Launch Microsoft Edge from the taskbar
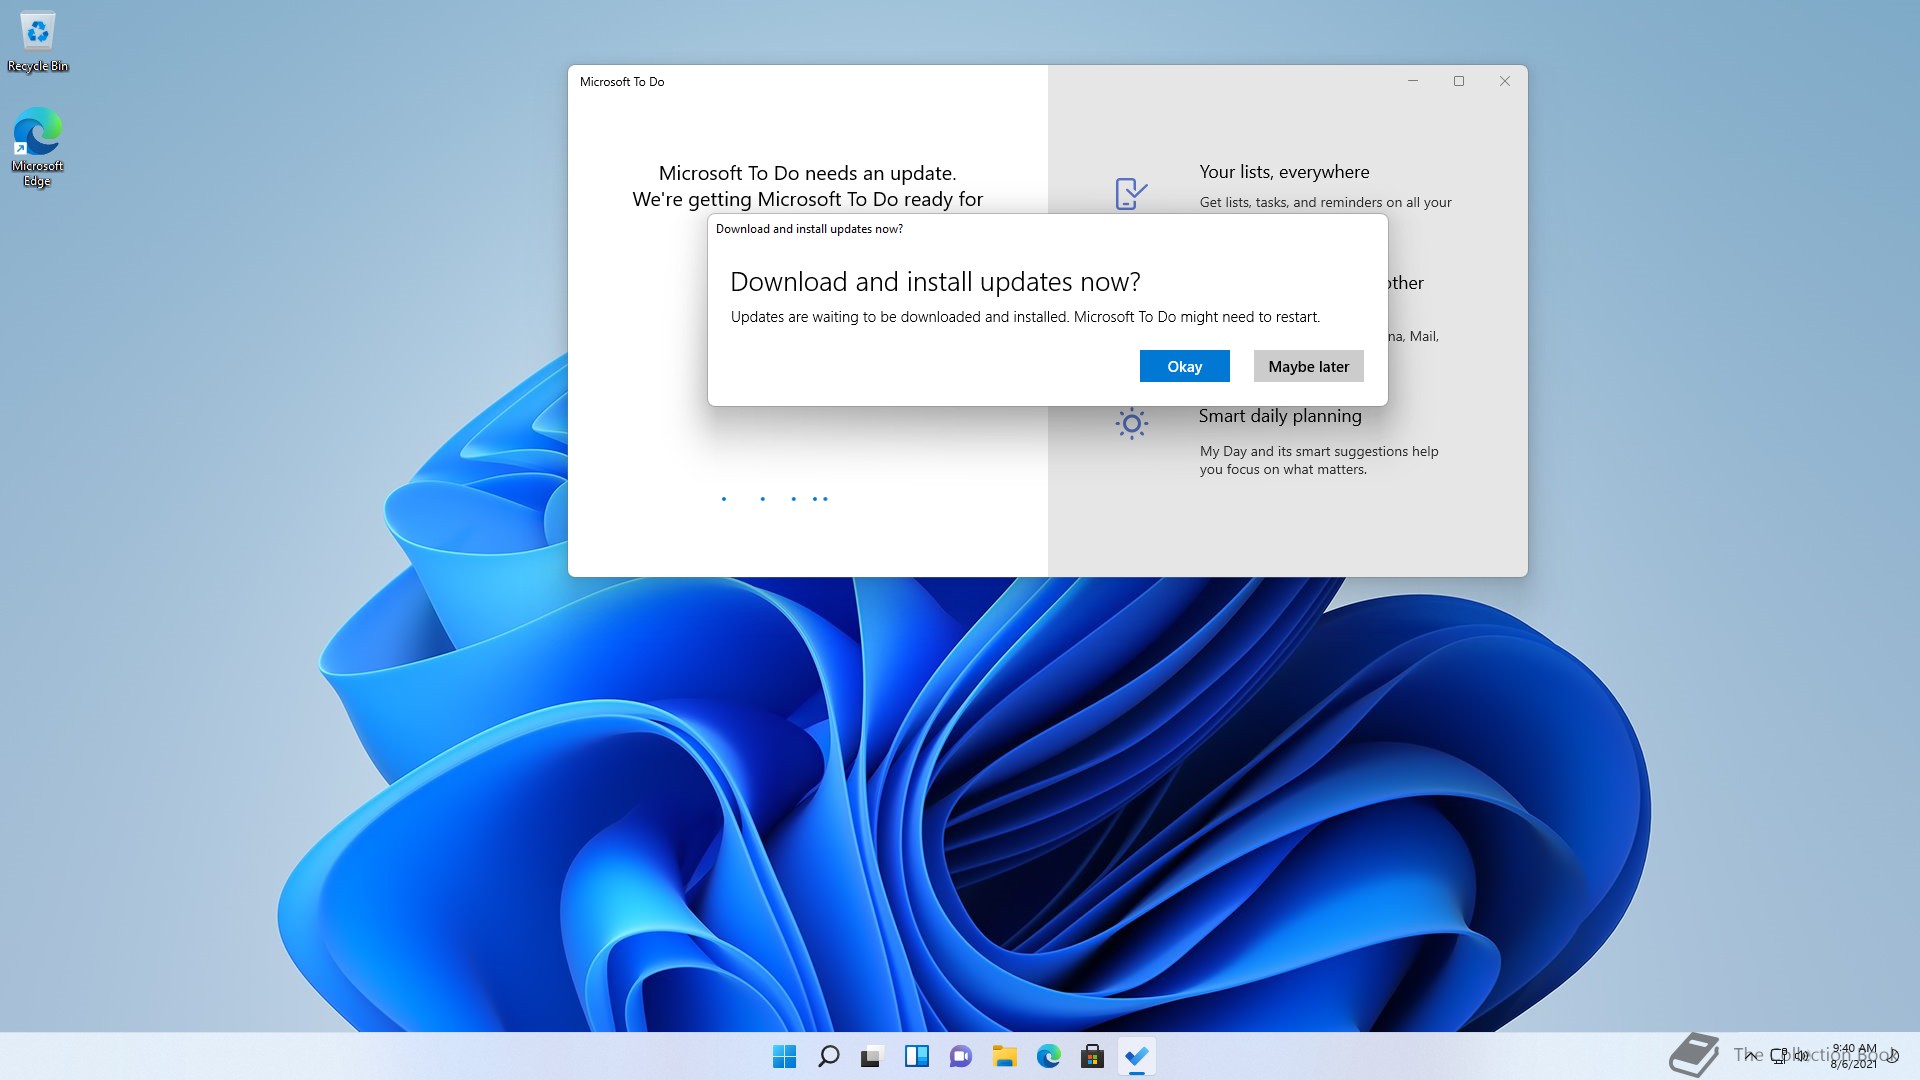The width and height of the screenshot is (1920, 1080). [1048, 1056]
